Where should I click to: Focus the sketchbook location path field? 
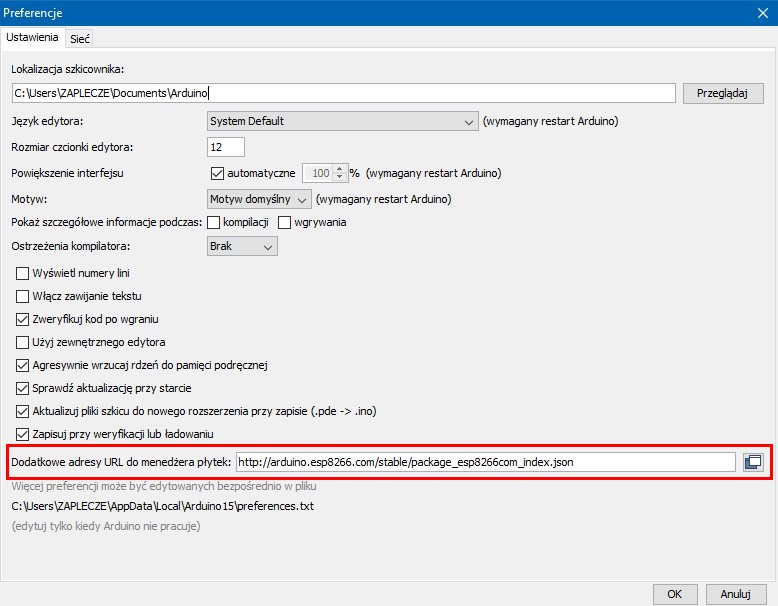[x=344, y=93]
